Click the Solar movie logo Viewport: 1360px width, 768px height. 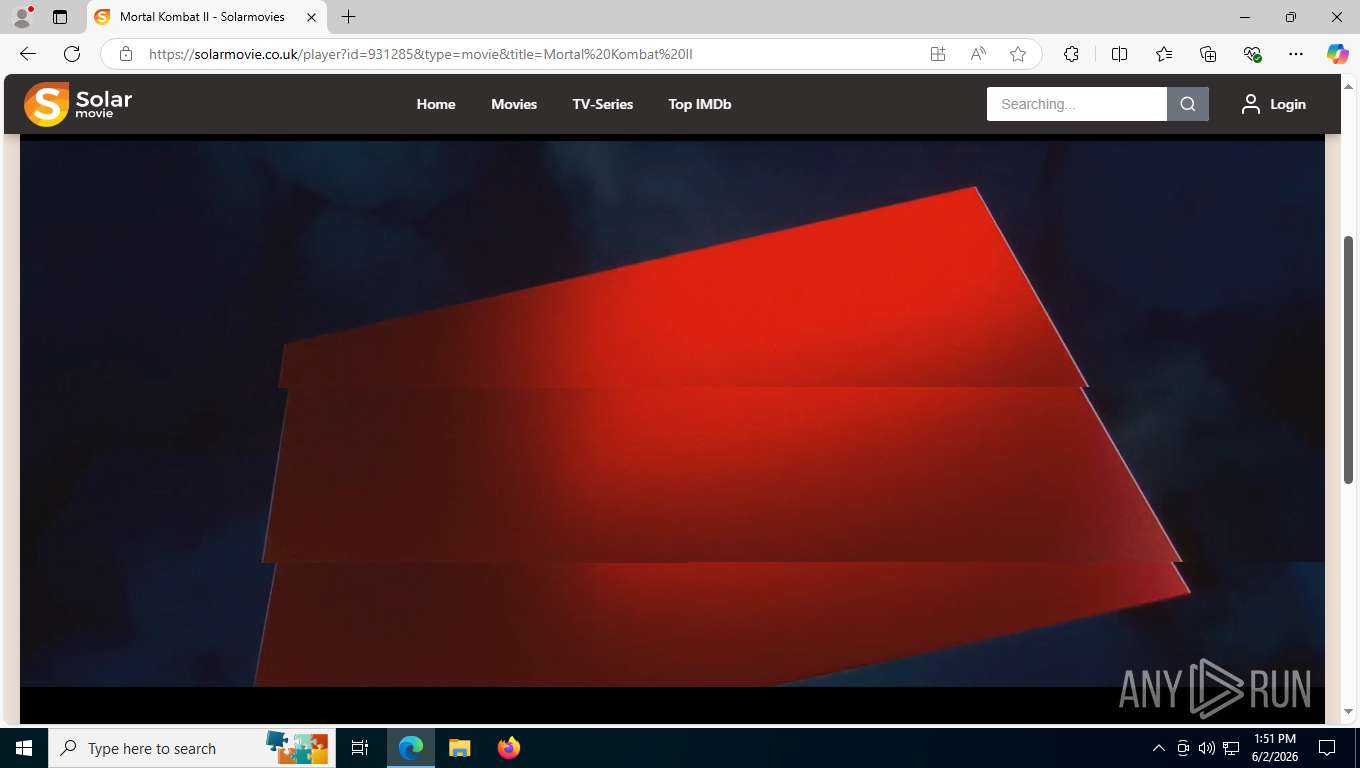78,104
